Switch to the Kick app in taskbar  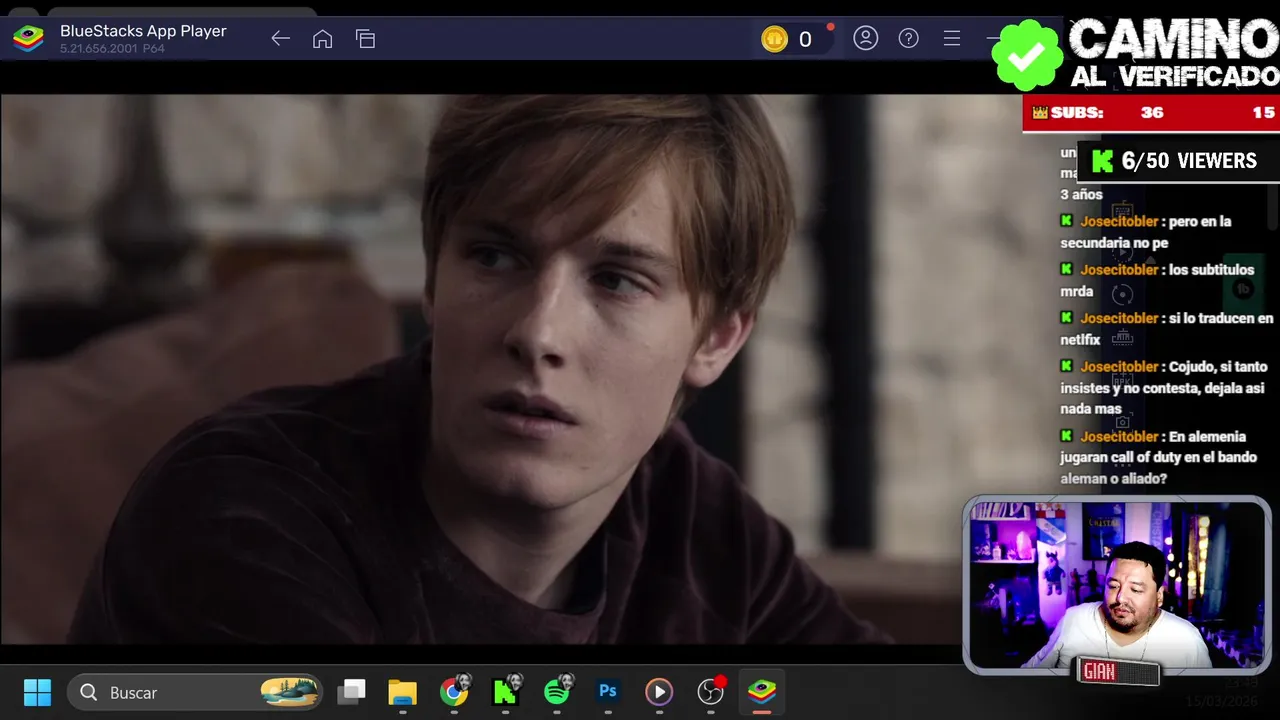point(506,692)
